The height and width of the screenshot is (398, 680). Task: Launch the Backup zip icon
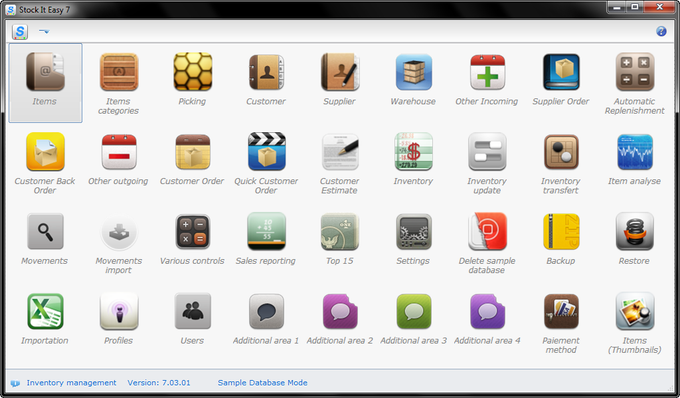click(x=561, y=232)
